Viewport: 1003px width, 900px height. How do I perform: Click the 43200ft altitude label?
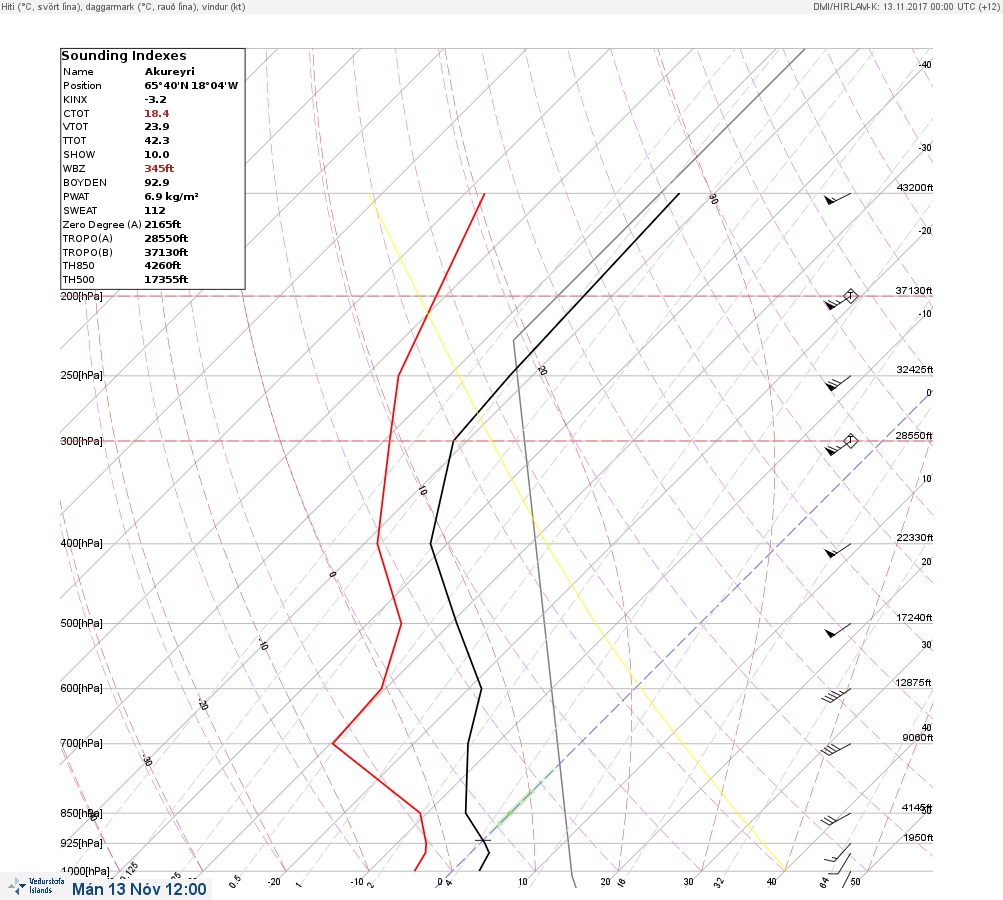[915, 187]
